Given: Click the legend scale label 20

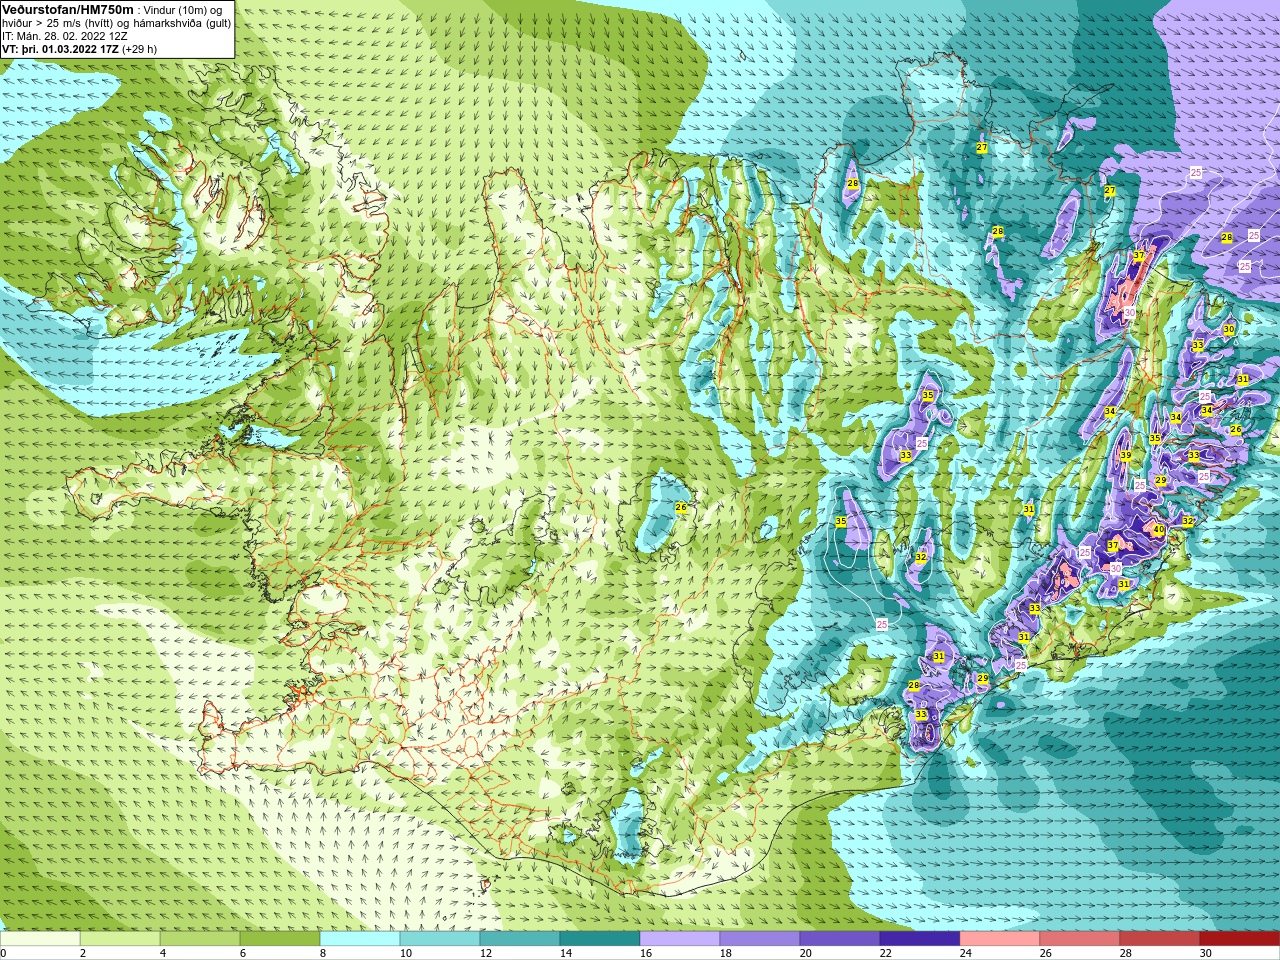Looking at the screenshot, I should pyautogui.click(x=806, y=953).
